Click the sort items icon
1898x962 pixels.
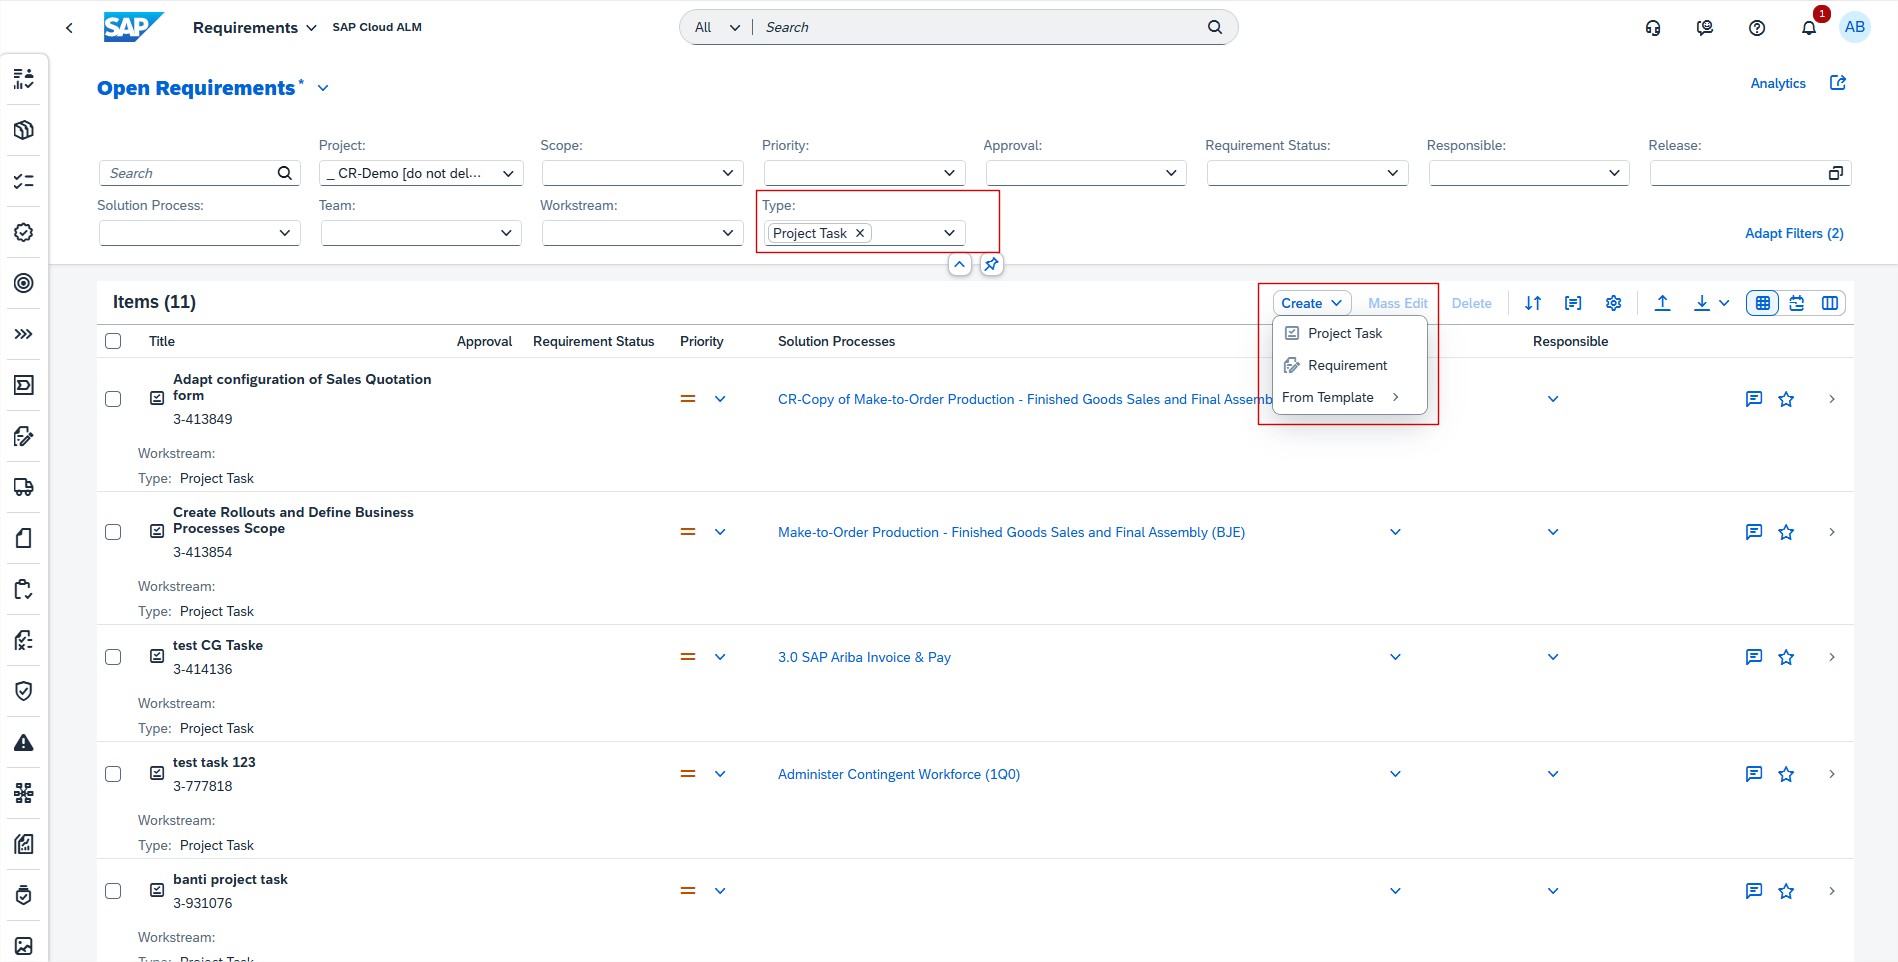[x=1532, y=303]
